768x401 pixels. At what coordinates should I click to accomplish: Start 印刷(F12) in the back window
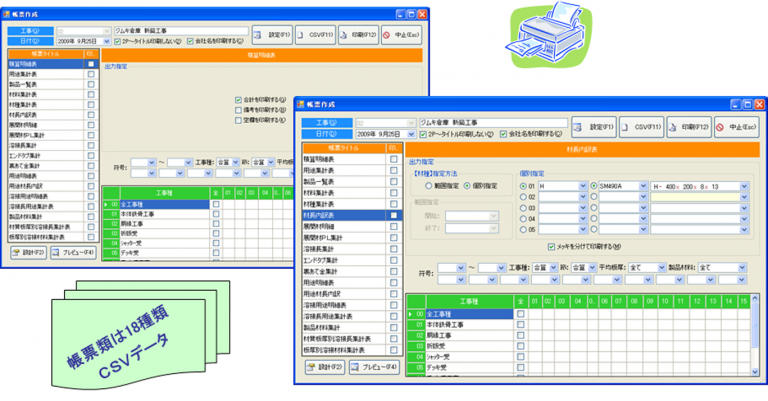click(358, 35)
